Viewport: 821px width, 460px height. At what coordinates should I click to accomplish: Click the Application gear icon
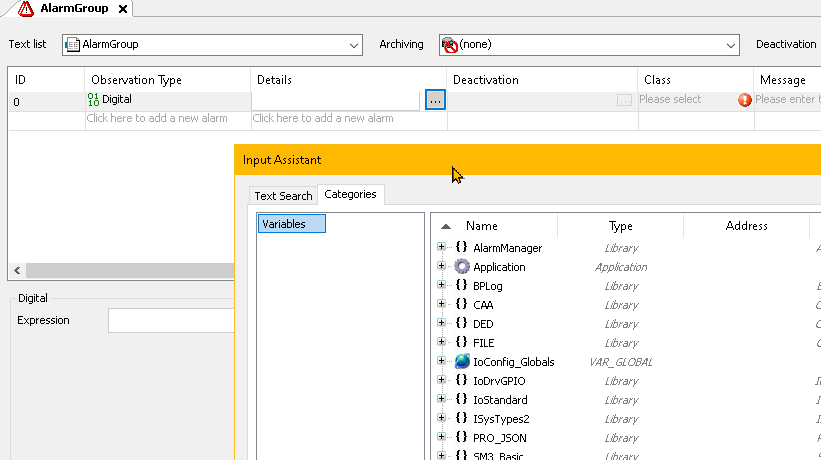(x=462, y=266)
